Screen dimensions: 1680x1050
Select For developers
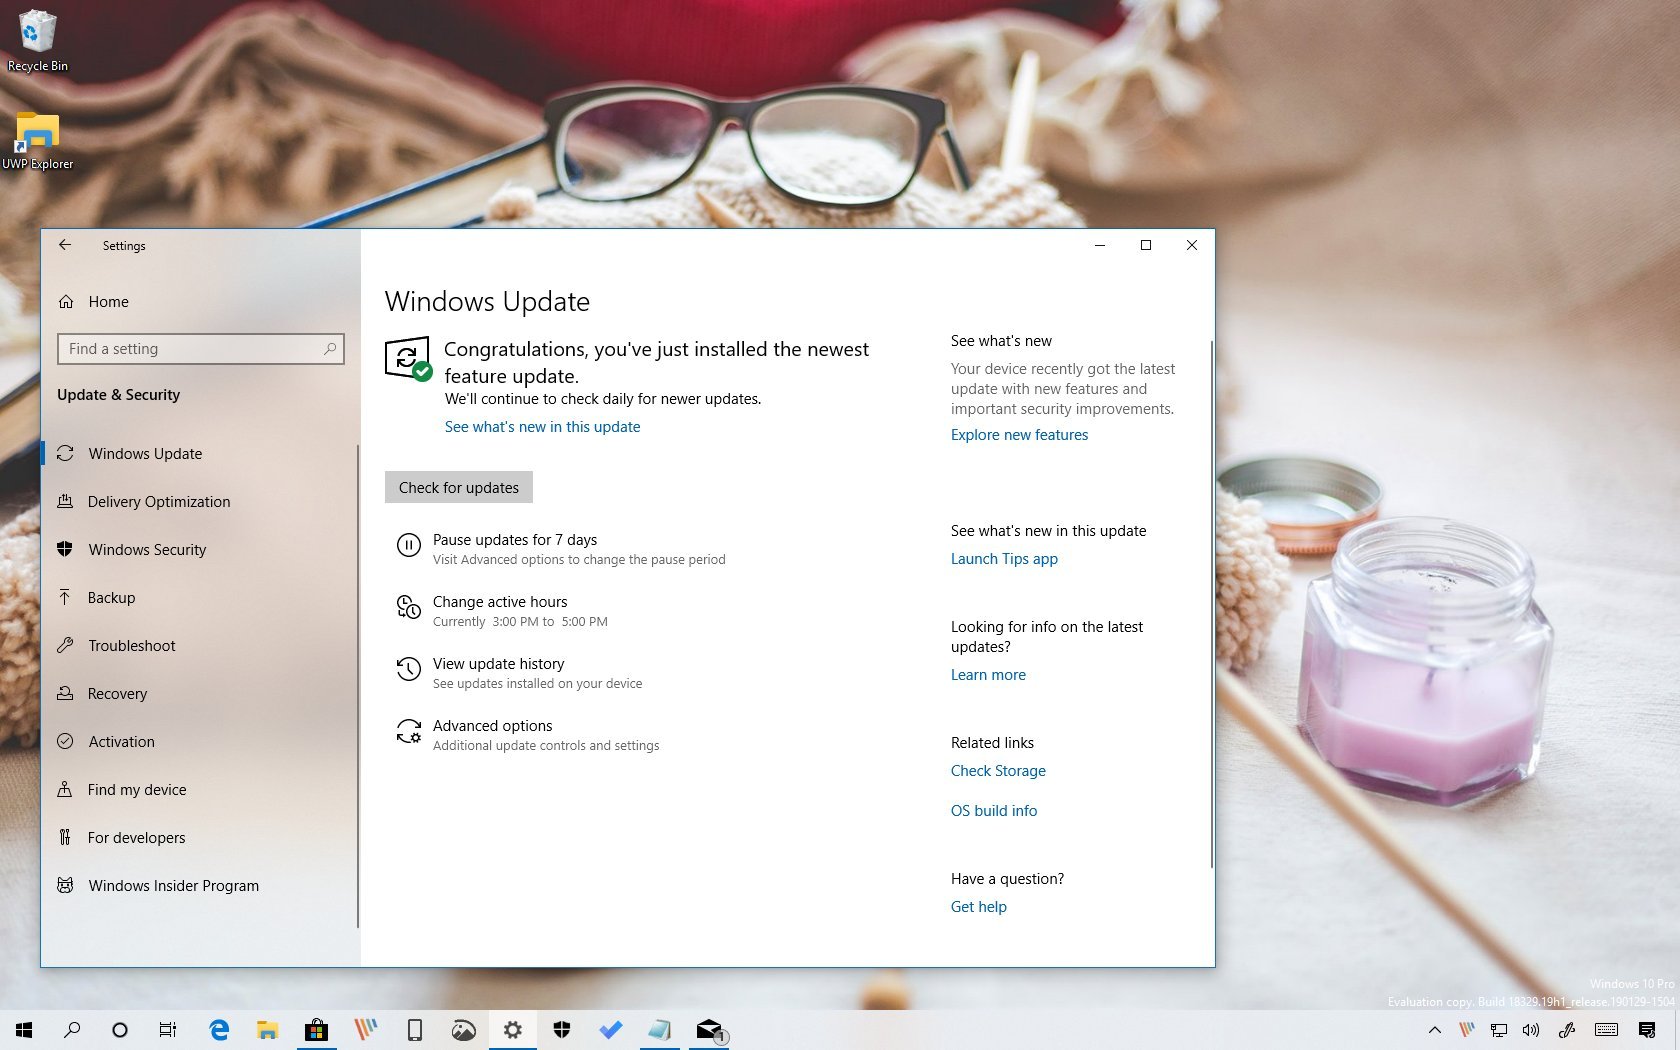coord(136,838)
